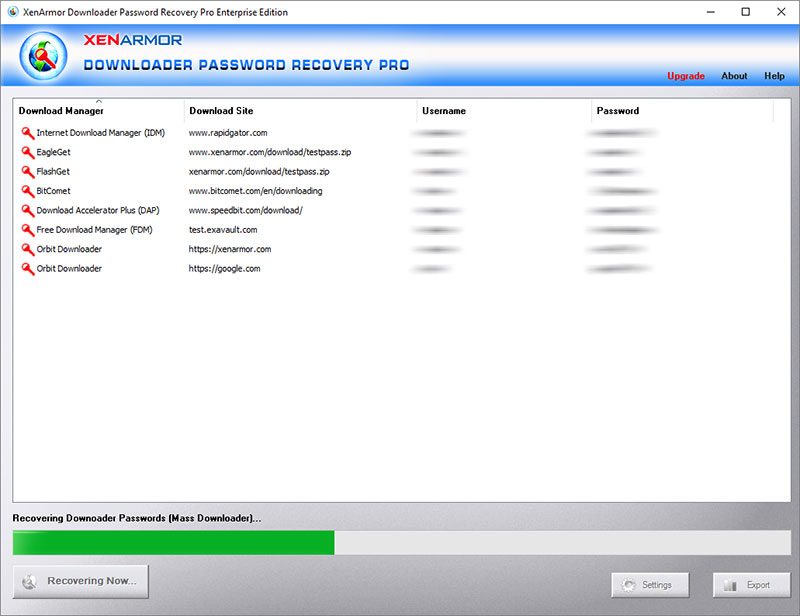
Task: Click the XenArmor logo icon in header
Action: tap(43, 58)
